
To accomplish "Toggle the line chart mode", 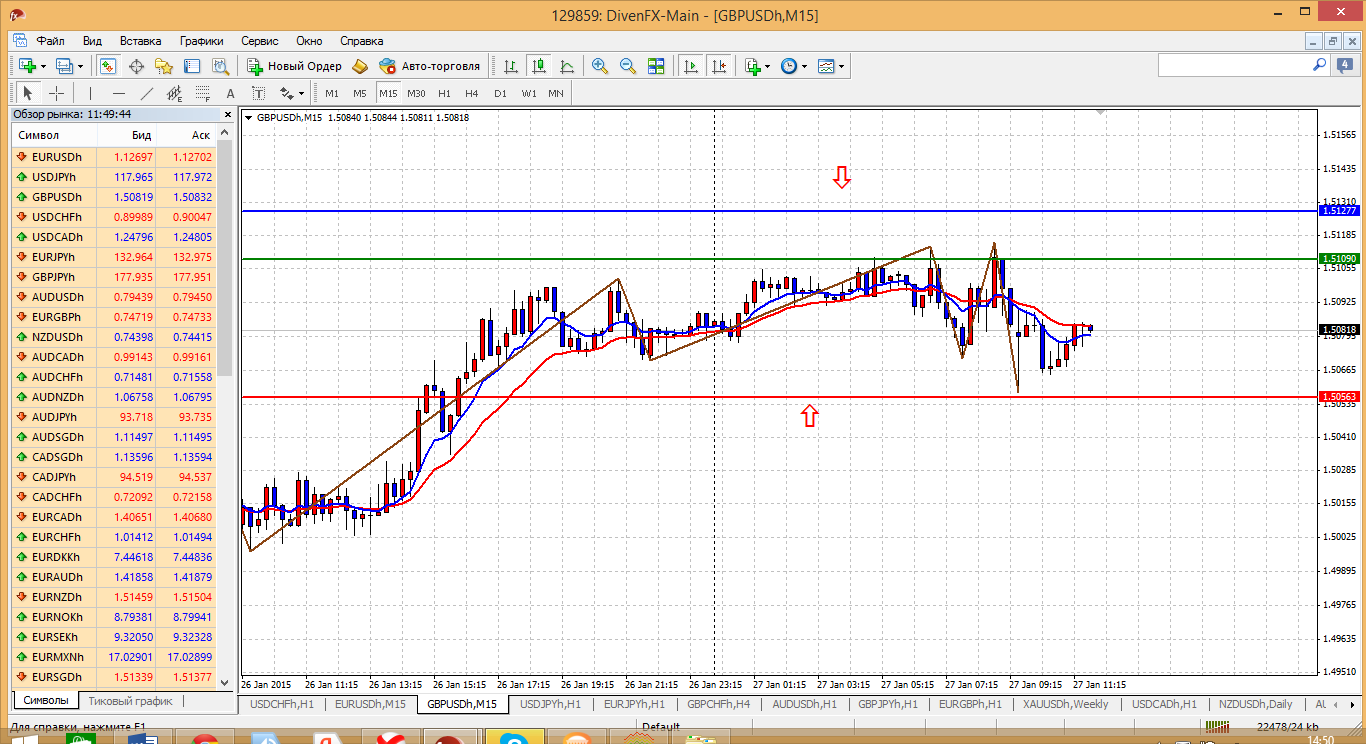I will click(567, 66).
